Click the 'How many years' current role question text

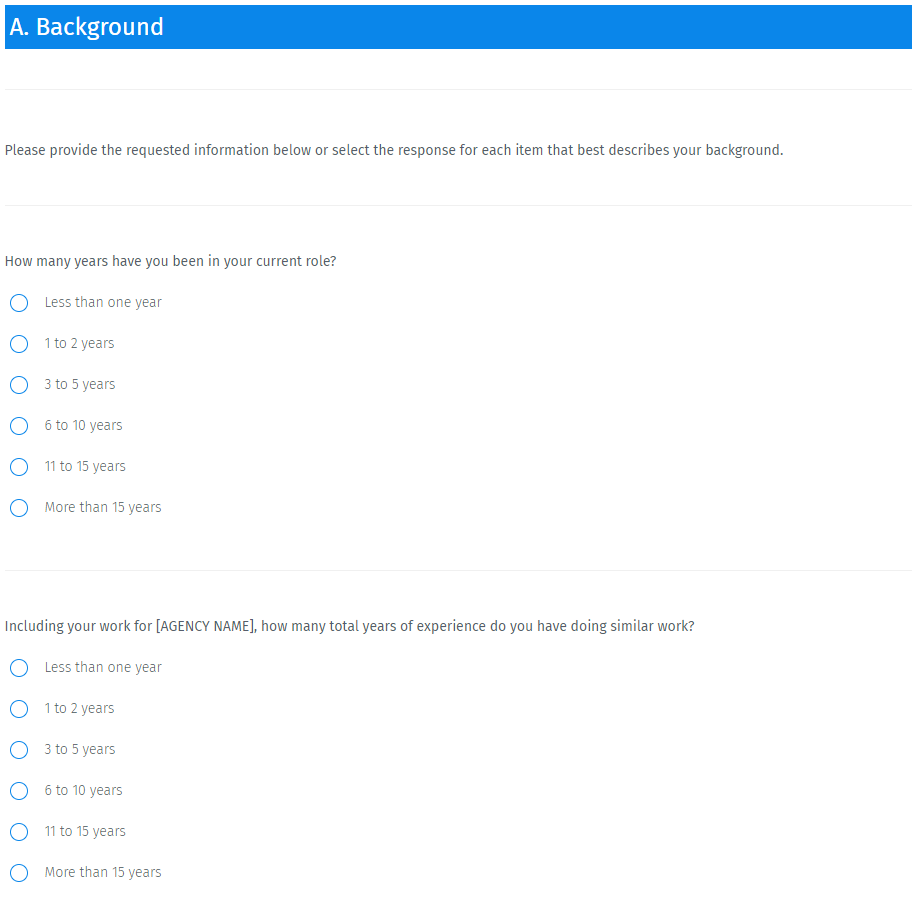point(170,261)
